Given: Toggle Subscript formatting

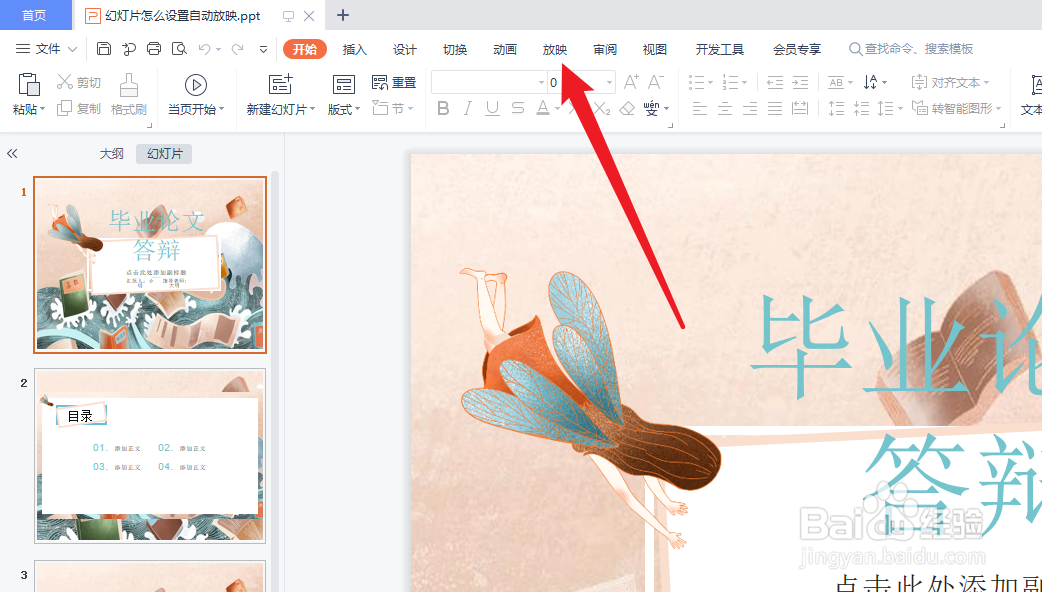Looking at the screenshot, I should (x=602, y=108).
